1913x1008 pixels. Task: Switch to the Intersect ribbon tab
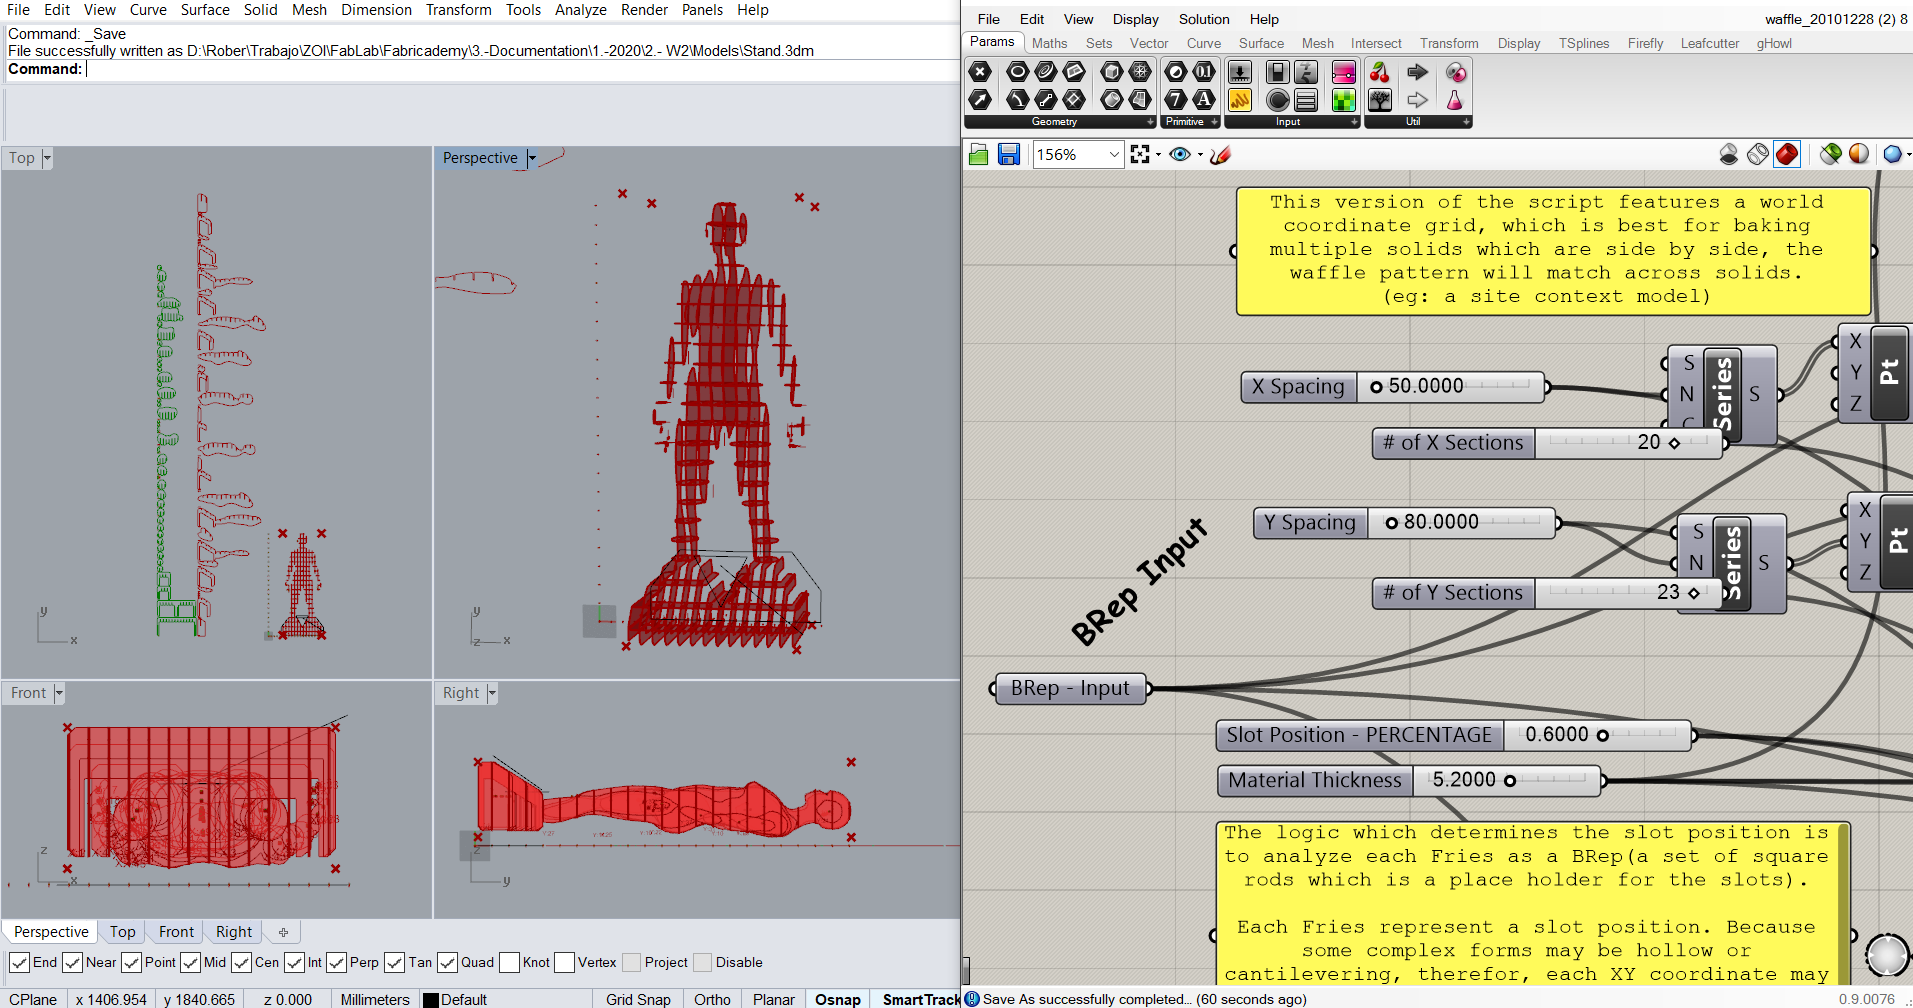[x=1376, y=43]
